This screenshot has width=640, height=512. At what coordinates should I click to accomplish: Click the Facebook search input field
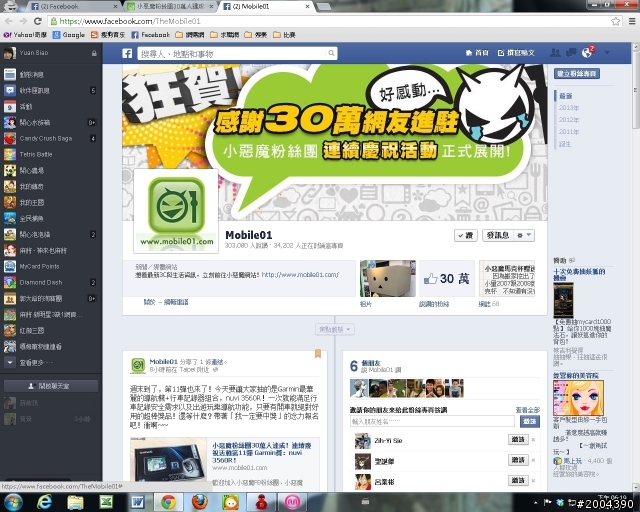233,53
